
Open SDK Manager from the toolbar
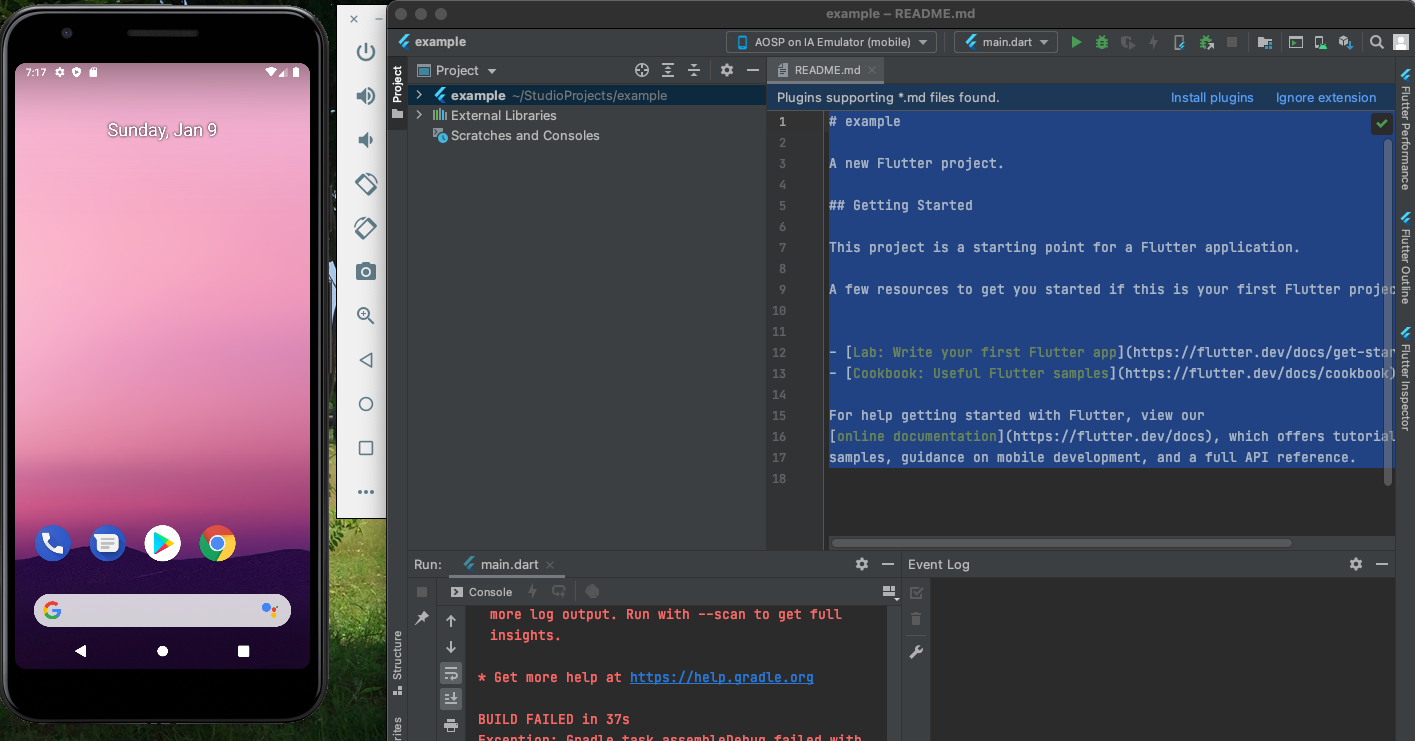[x=1346, y=42]
